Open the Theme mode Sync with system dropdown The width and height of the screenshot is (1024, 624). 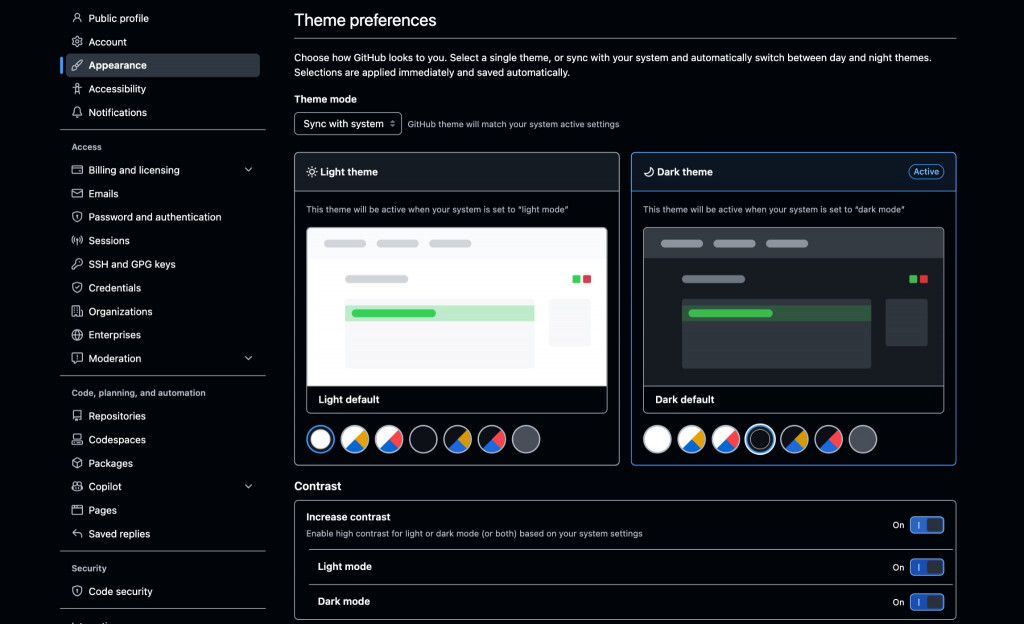tap(347, 123)
